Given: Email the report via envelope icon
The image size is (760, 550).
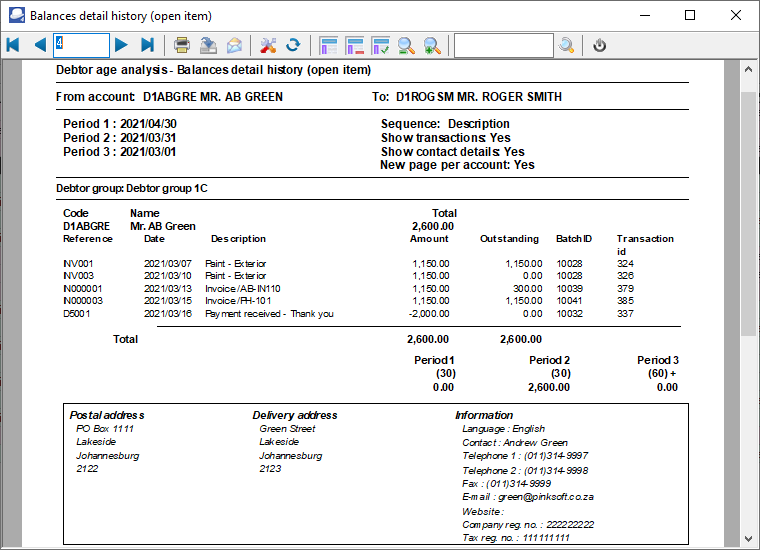Looking at the screenshot, I should (234, 45).
